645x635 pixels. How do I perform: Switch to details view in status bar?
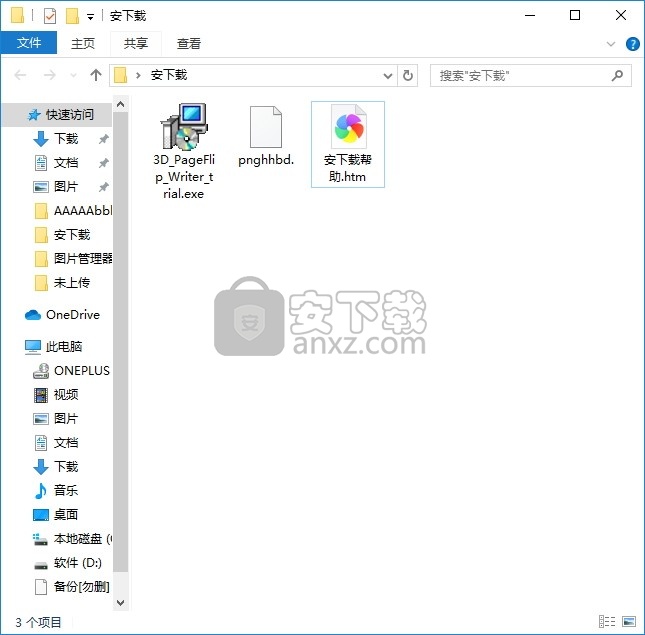point(607,621)
